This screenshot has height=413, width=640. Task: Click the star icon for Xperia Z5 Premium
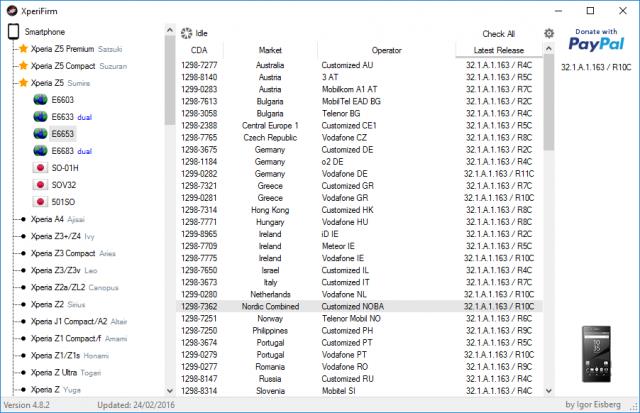pos(23,49)
